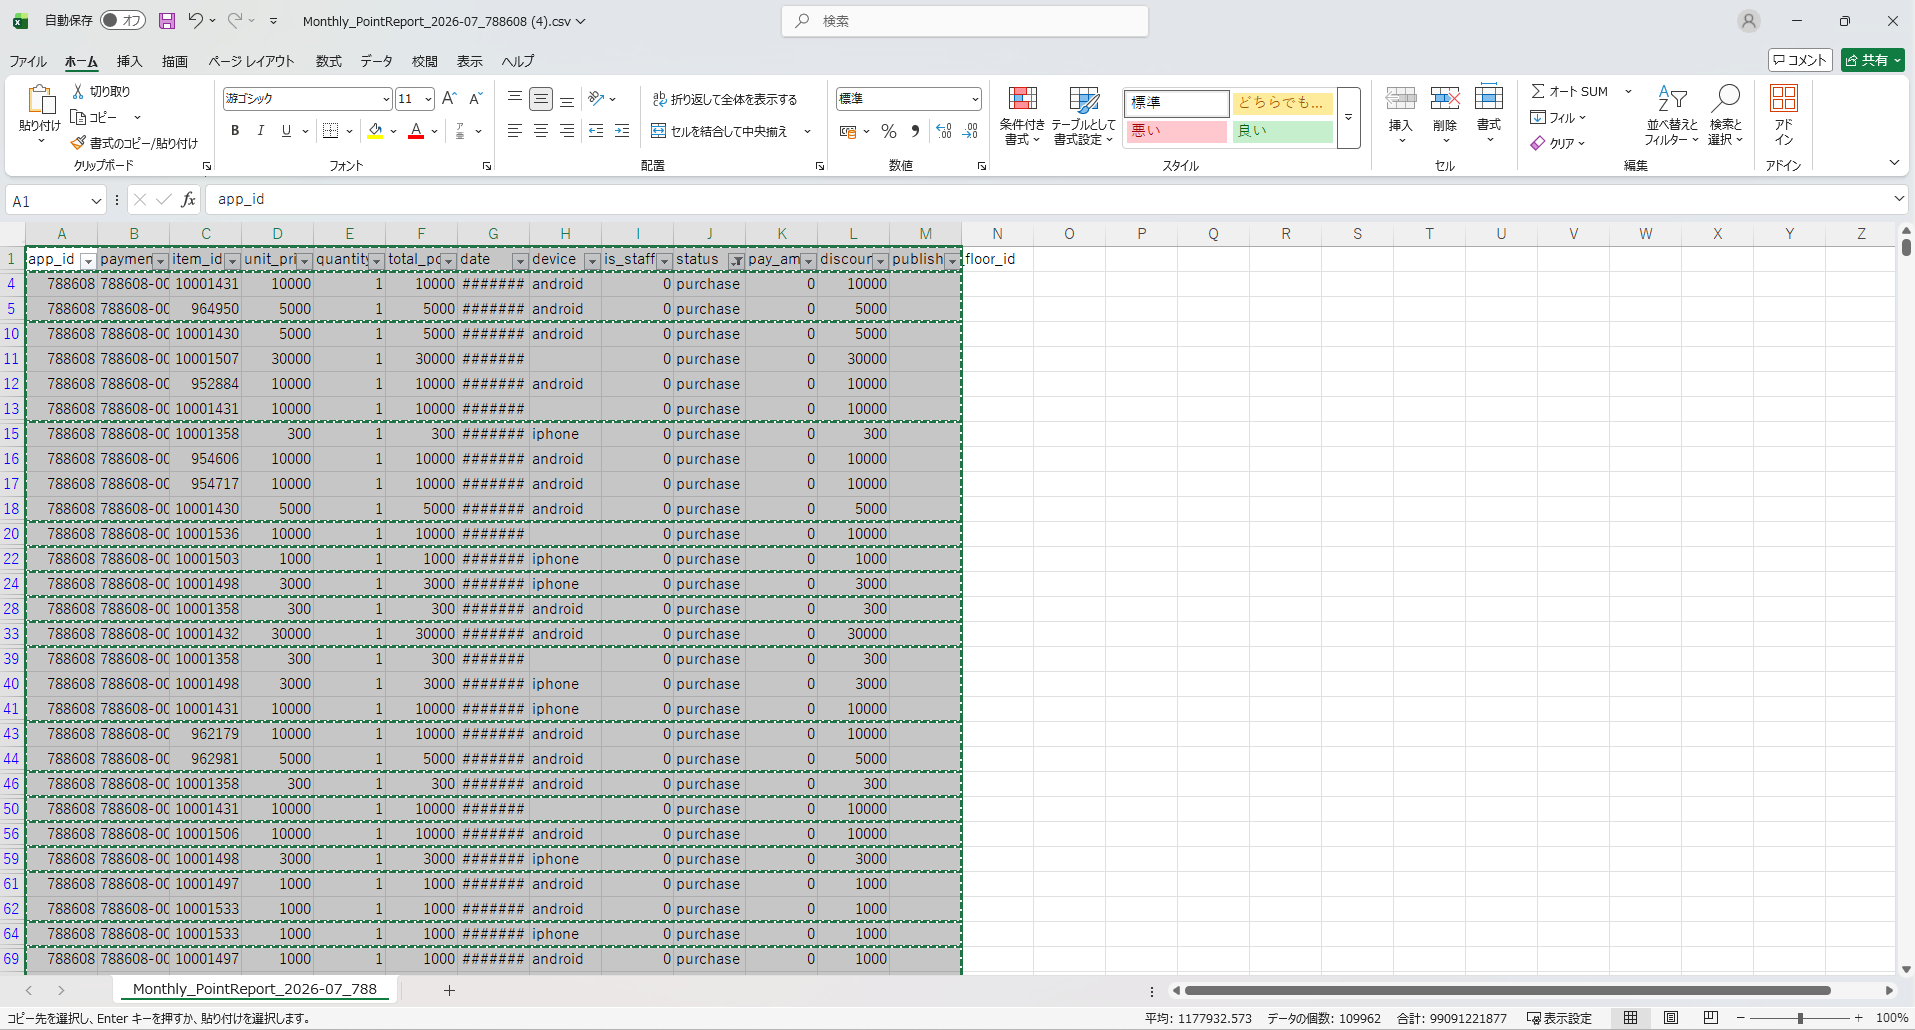The height and width of the screenshot is (1030, 1915).
Task: Open number format dropdown
Action: (x=974, y=98)
